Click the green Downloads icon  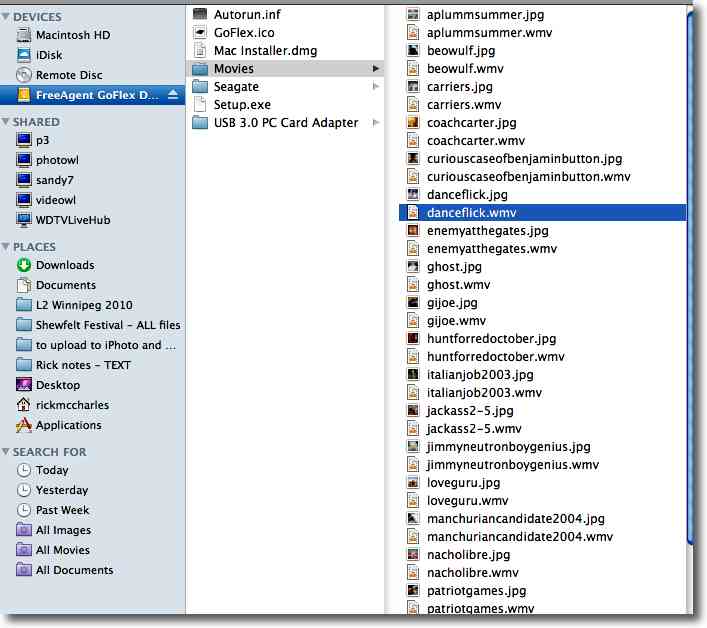[x=24, y=265]
